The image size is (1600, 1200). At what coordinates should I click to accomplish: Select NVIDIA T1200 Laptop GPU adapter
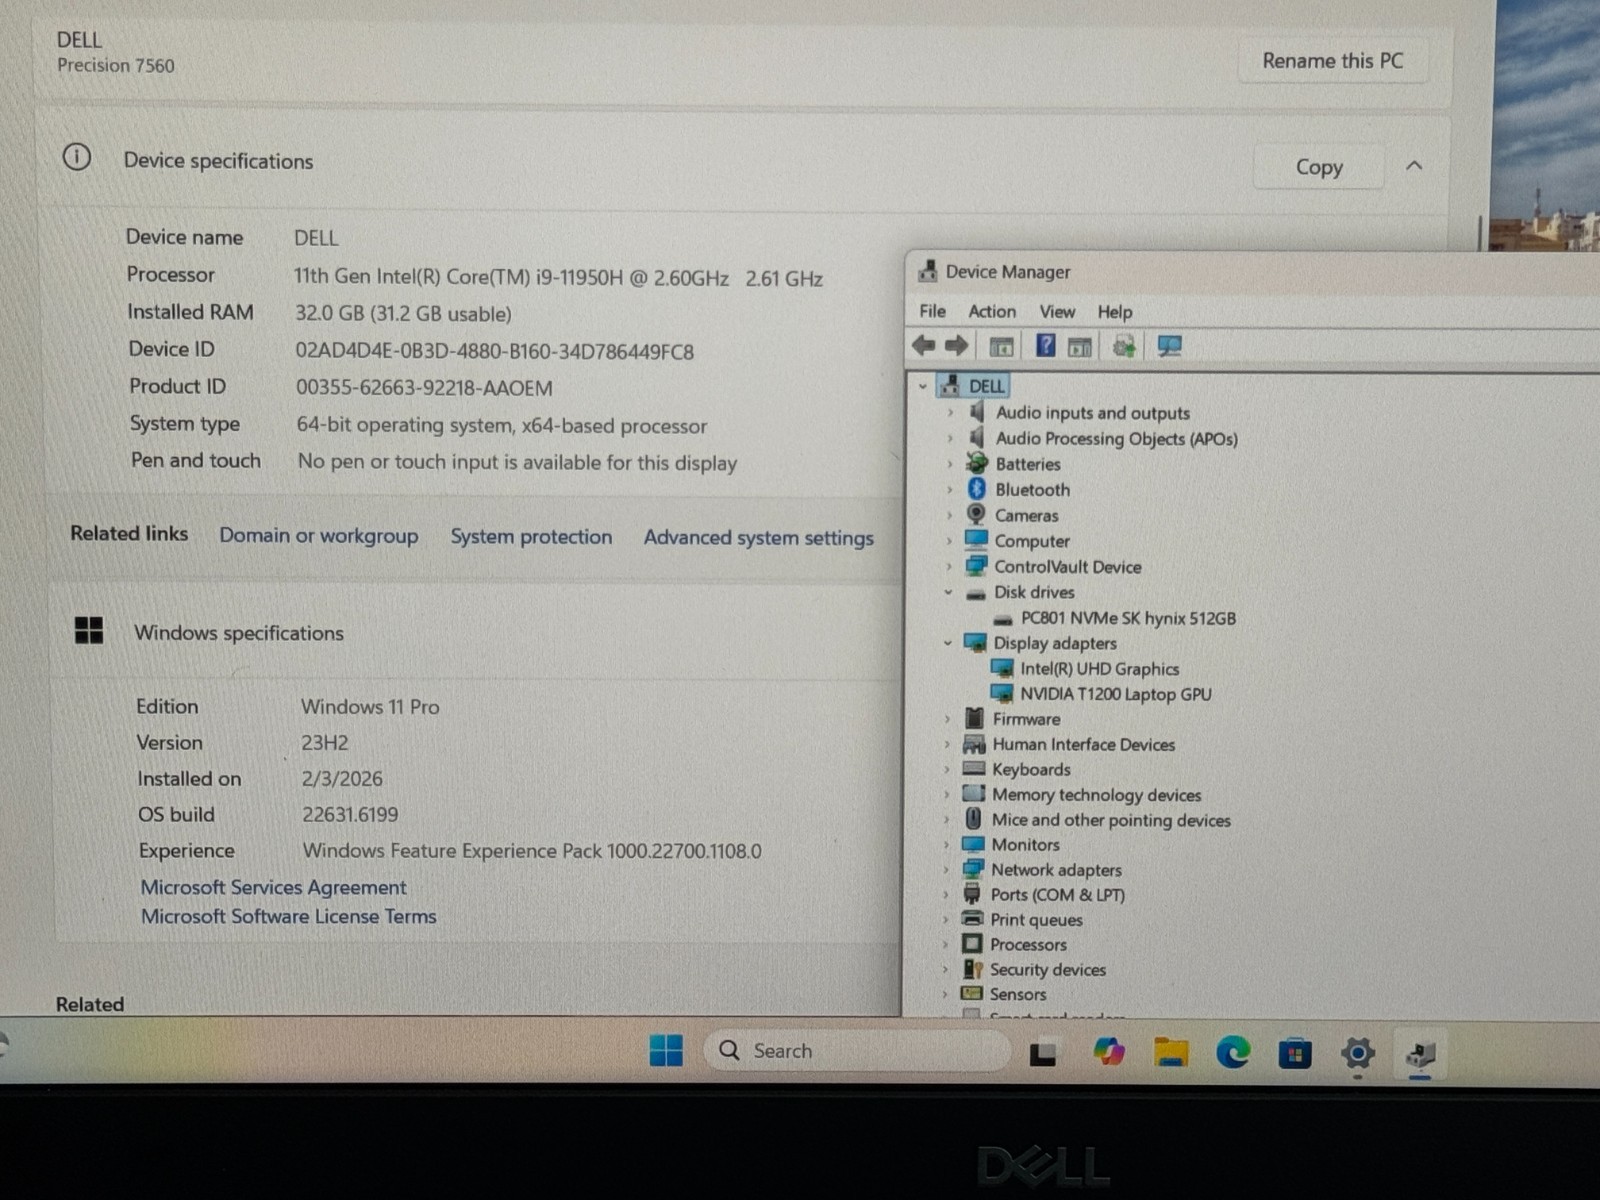click(1115, 694)
